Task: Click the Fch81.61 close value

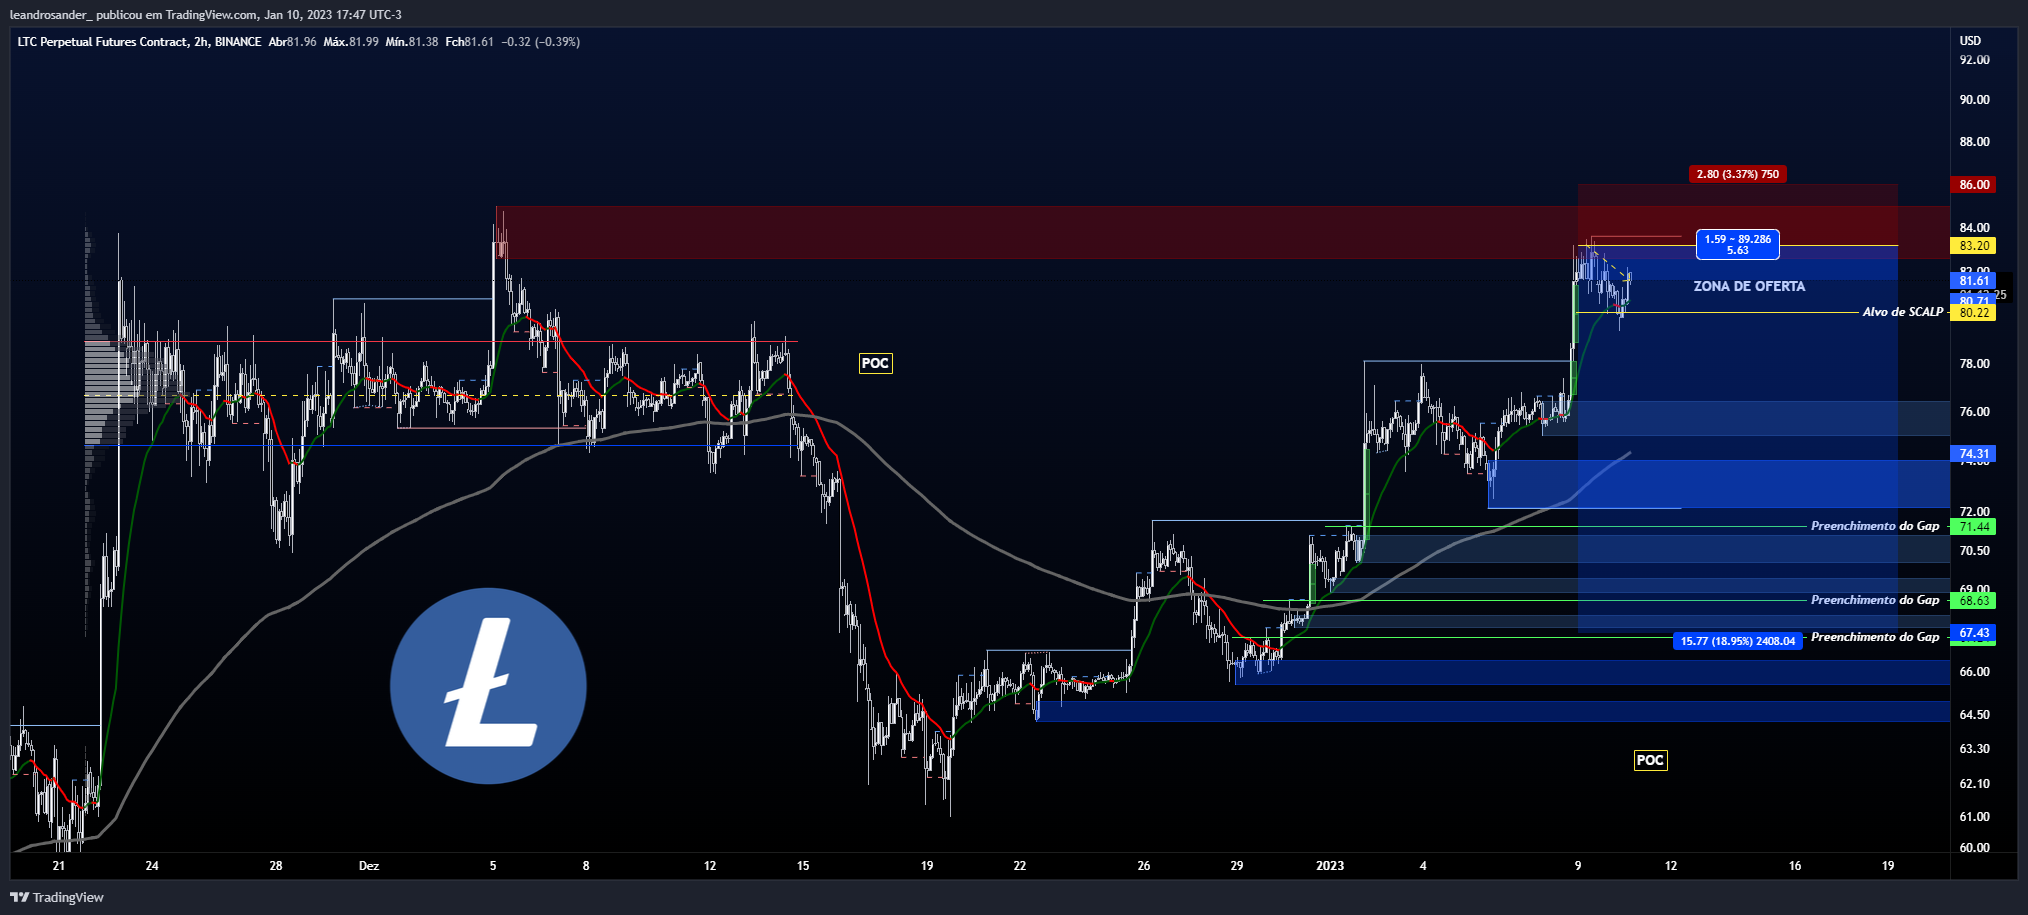Action: point(470,42)
